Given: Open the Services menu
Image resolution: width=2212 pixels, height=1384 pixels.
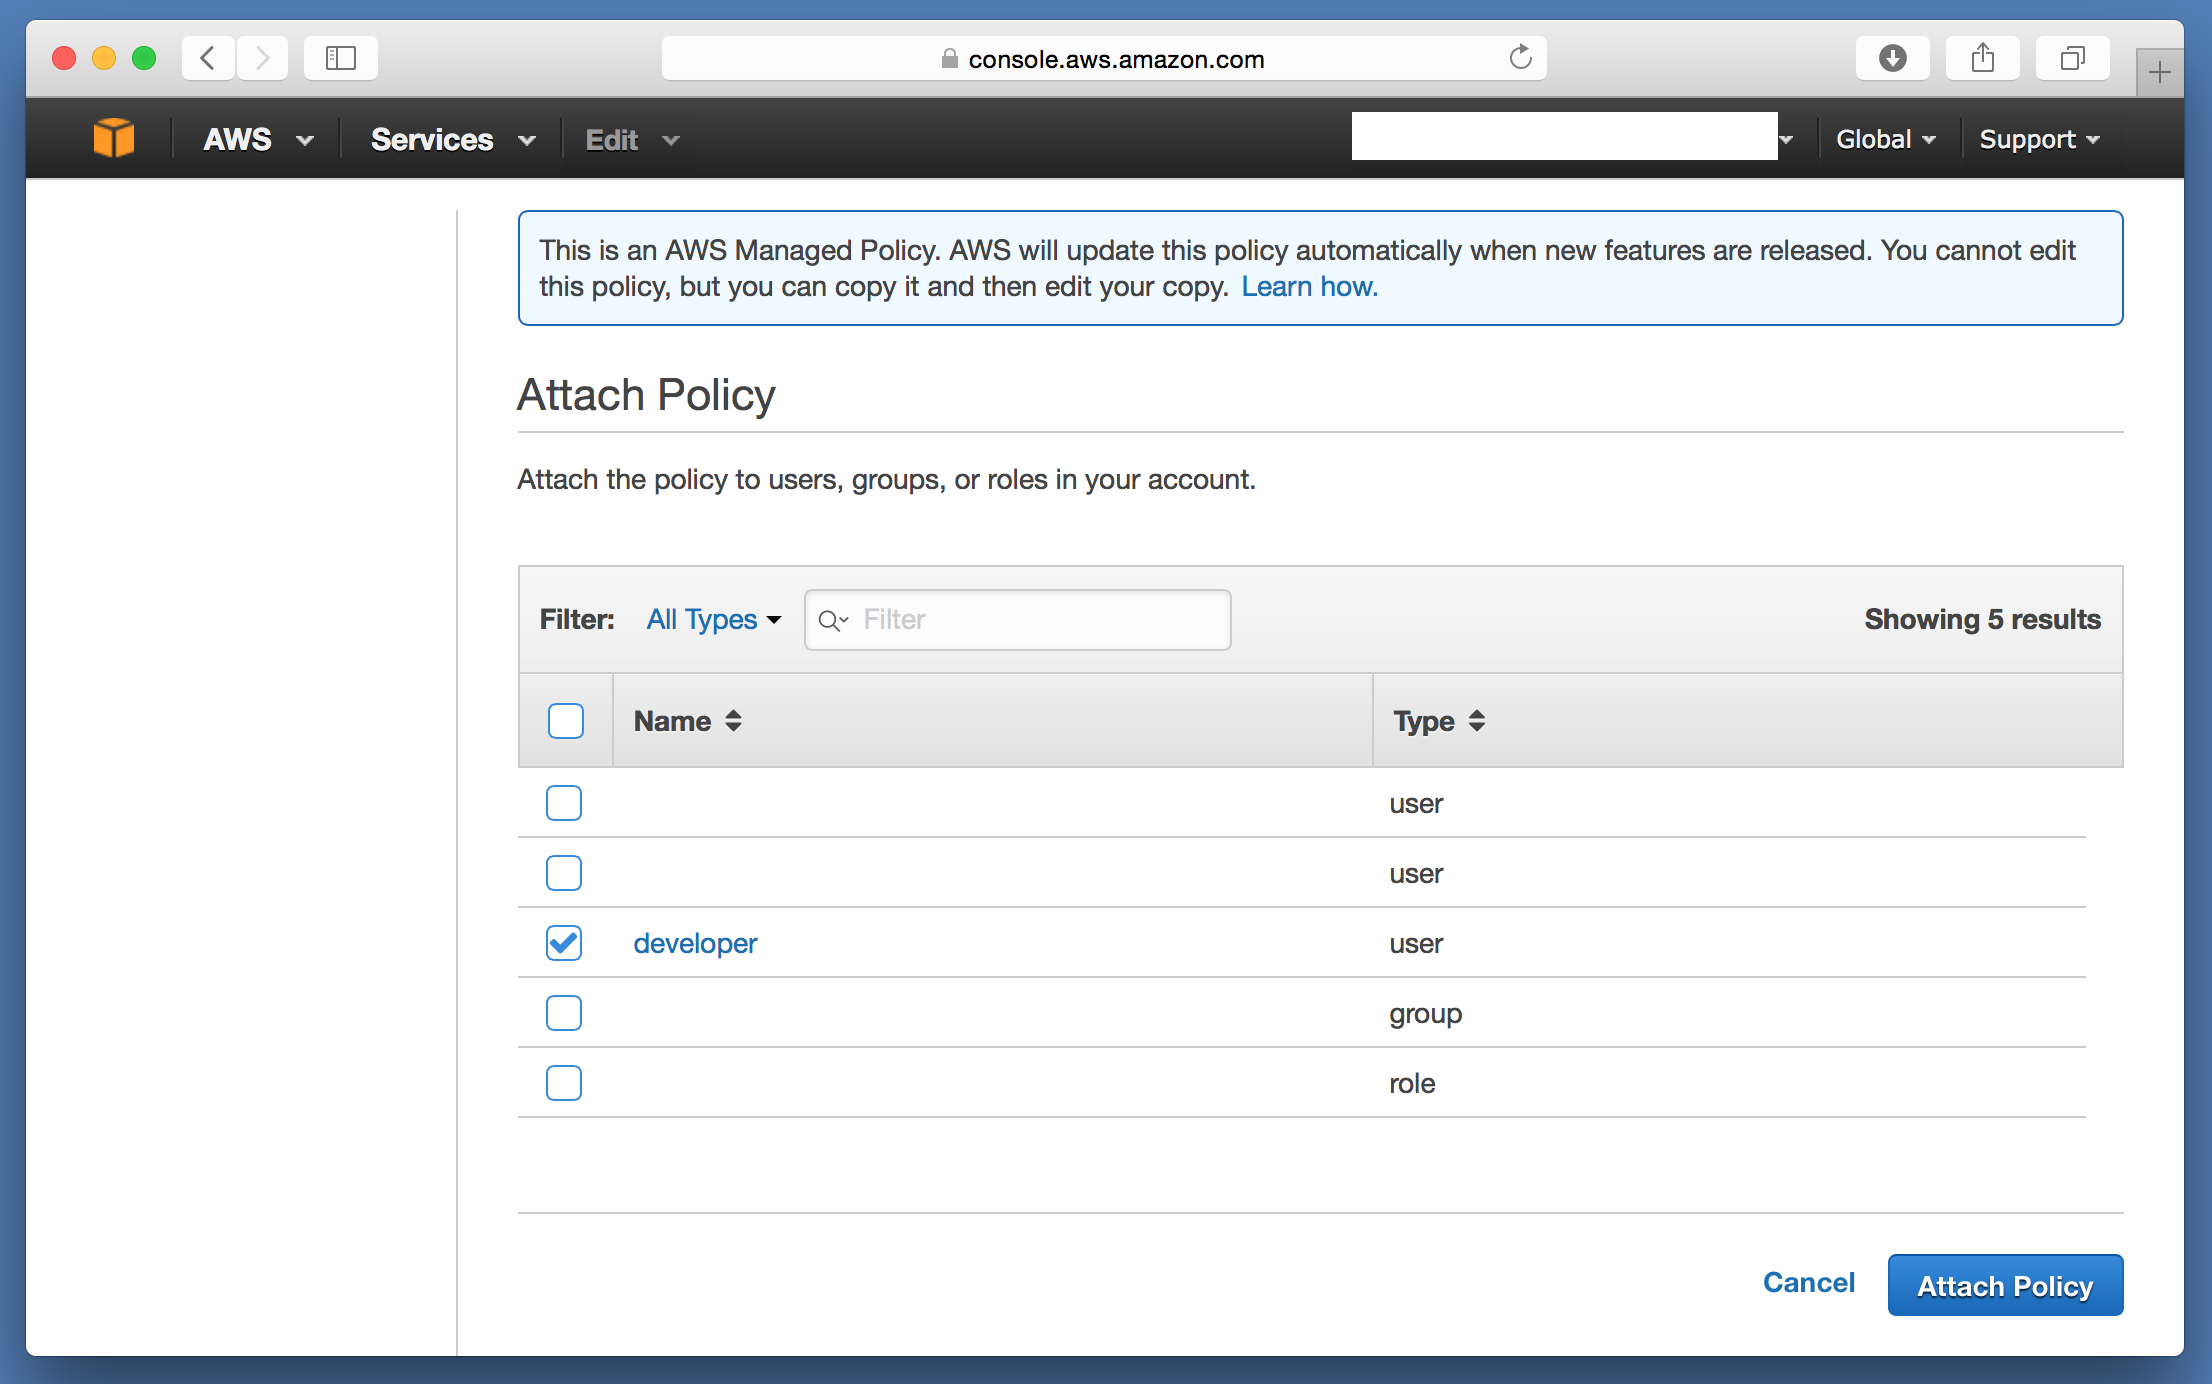Looking at the screenshot, I should pyautogui.click(x=452, y=139).
